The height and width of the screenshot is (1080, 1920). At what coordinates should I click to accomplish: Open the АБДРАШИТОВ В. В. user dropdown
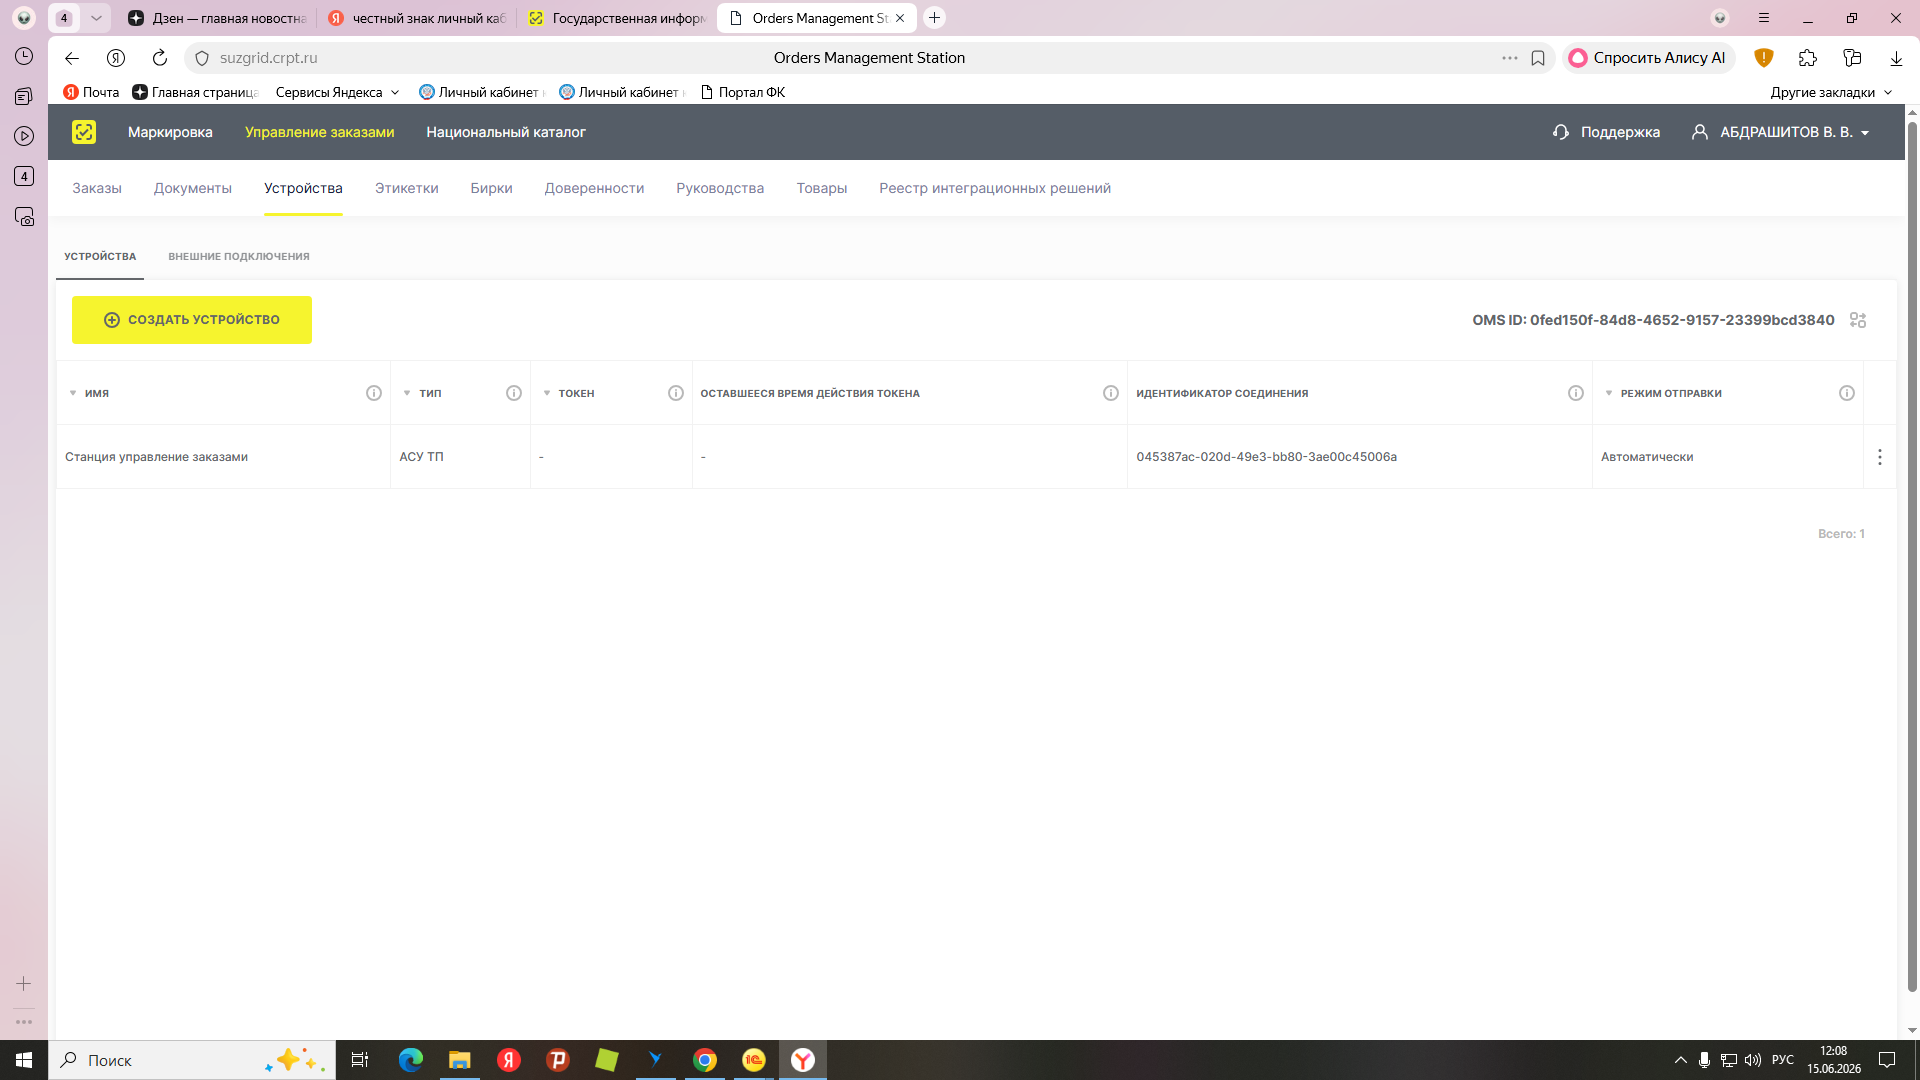tap(1781, 132)
